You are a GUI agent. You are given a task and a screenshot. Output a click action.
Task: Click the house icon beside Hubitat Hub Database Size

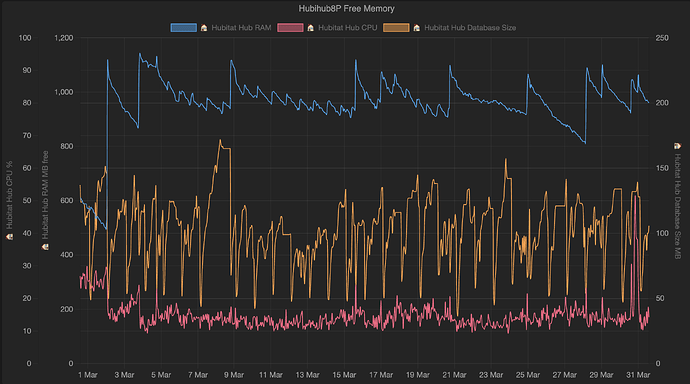[x=416, y=28]
